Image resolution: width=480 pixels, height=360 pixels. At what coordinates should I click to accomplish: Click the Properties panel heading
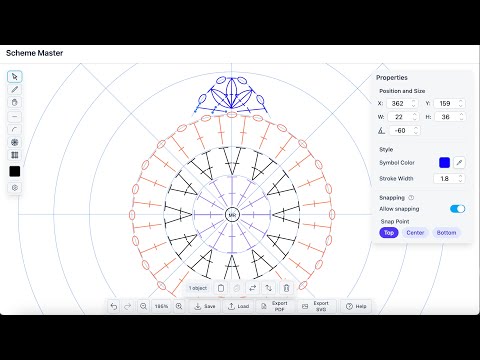[392, 78]
